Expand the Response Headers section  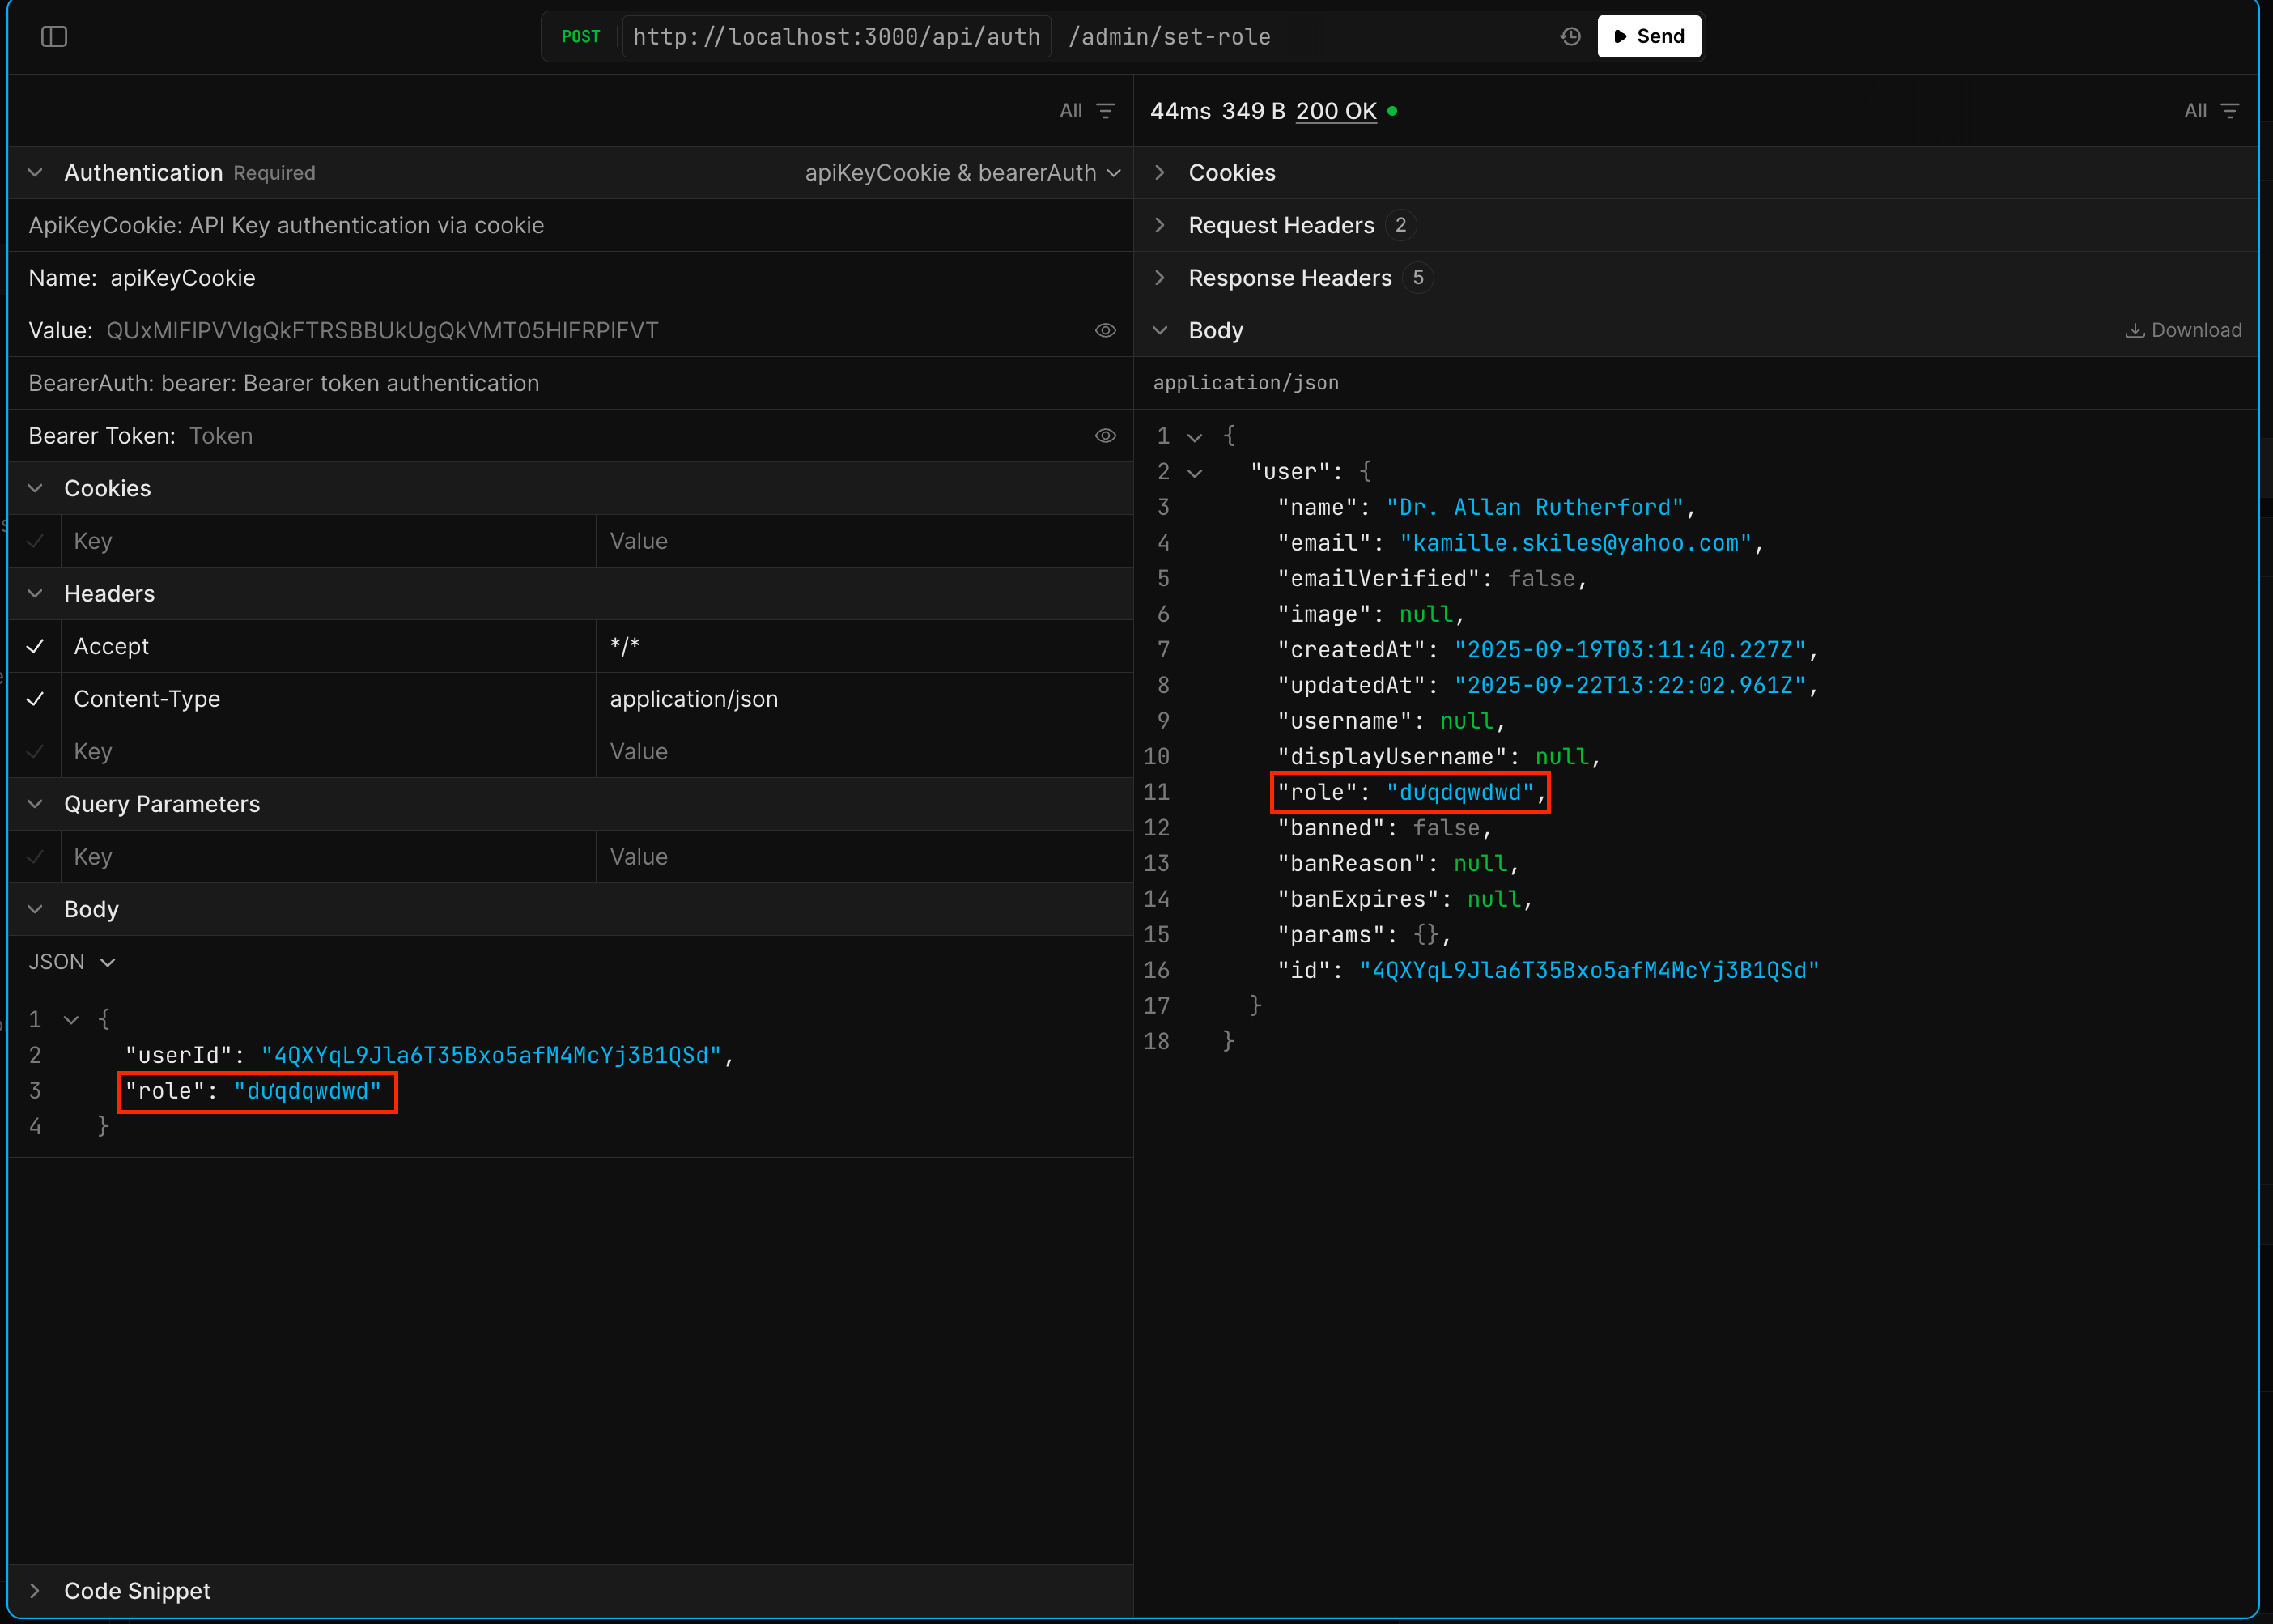tap(1289, 278)
